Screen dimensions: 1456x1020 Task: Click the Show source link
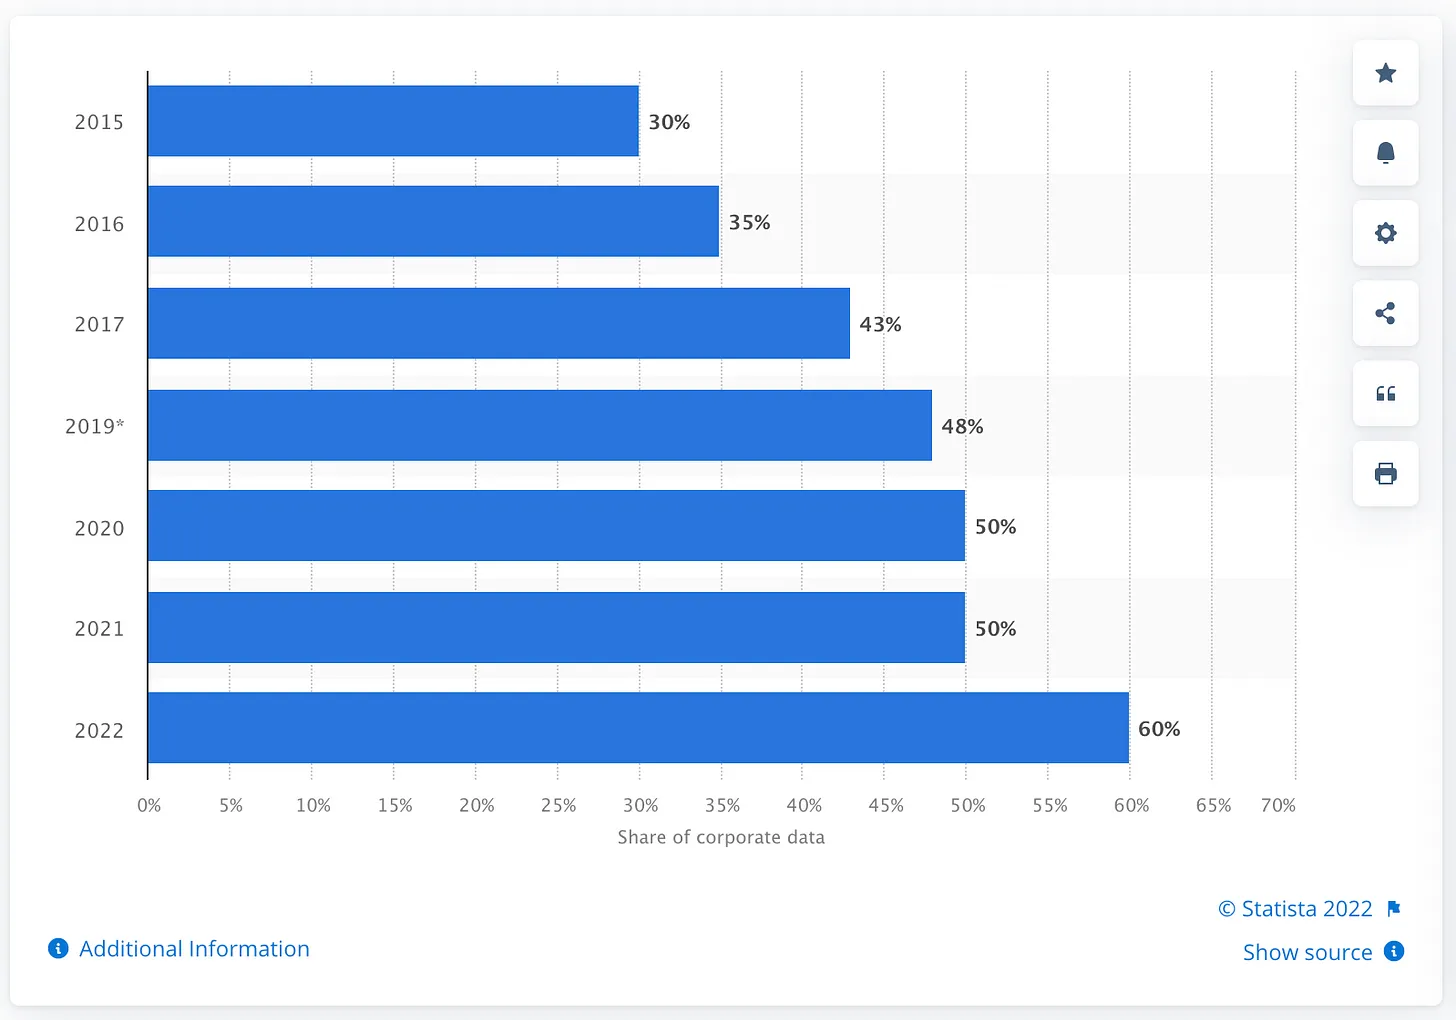point(1307,952)
